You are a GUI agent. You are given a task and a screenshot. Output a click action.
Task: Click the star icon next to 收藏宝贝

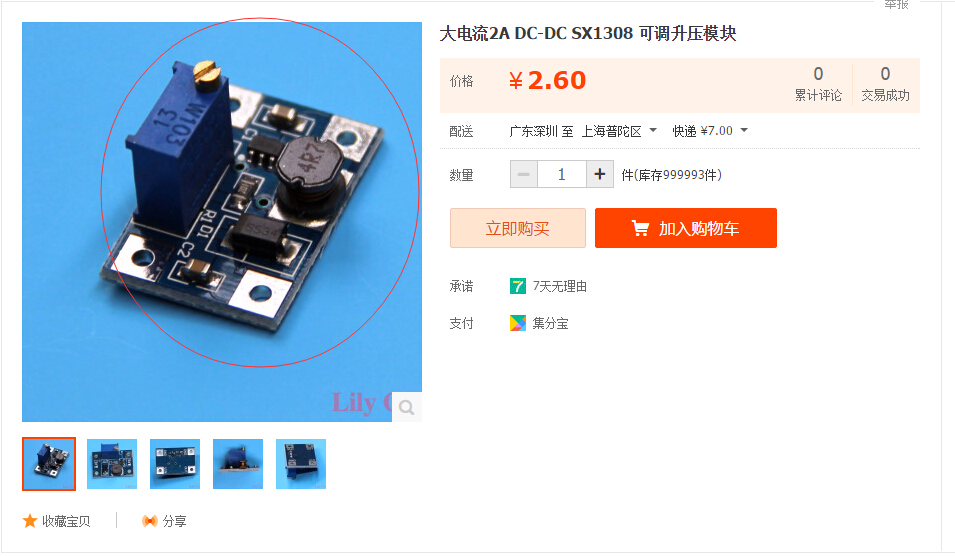(x=30, y=521)
